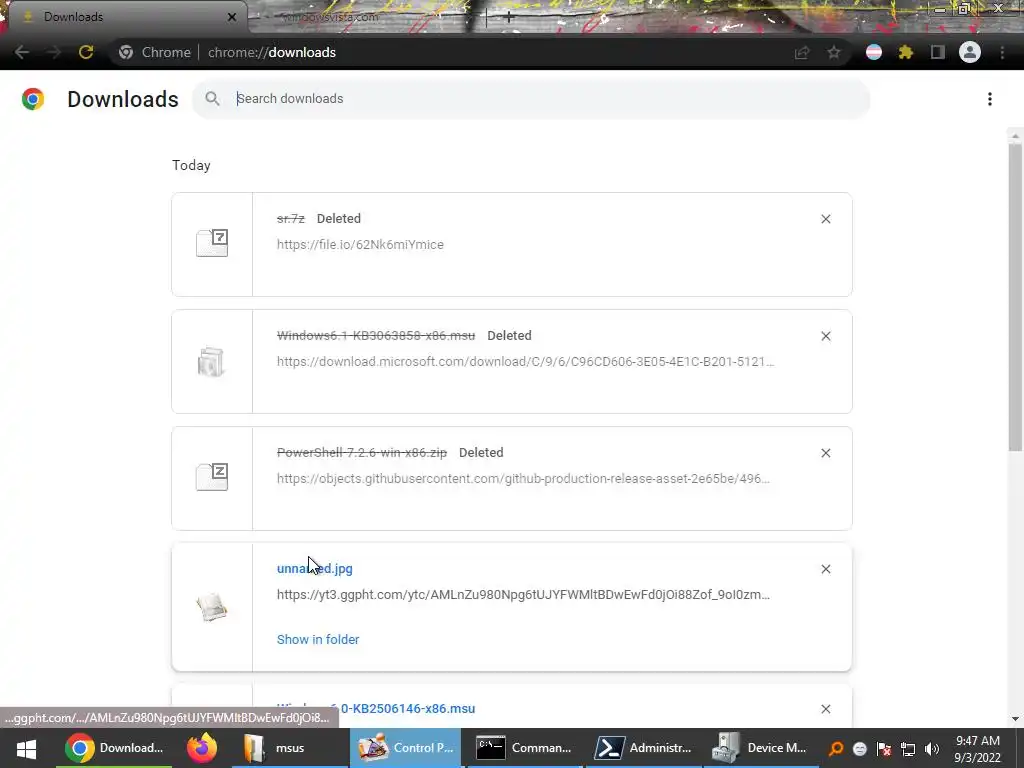The width and height of the screenshot is (1024, 768).
Task: Switch to Control Panel taskbar item
Action: (406, 748)
